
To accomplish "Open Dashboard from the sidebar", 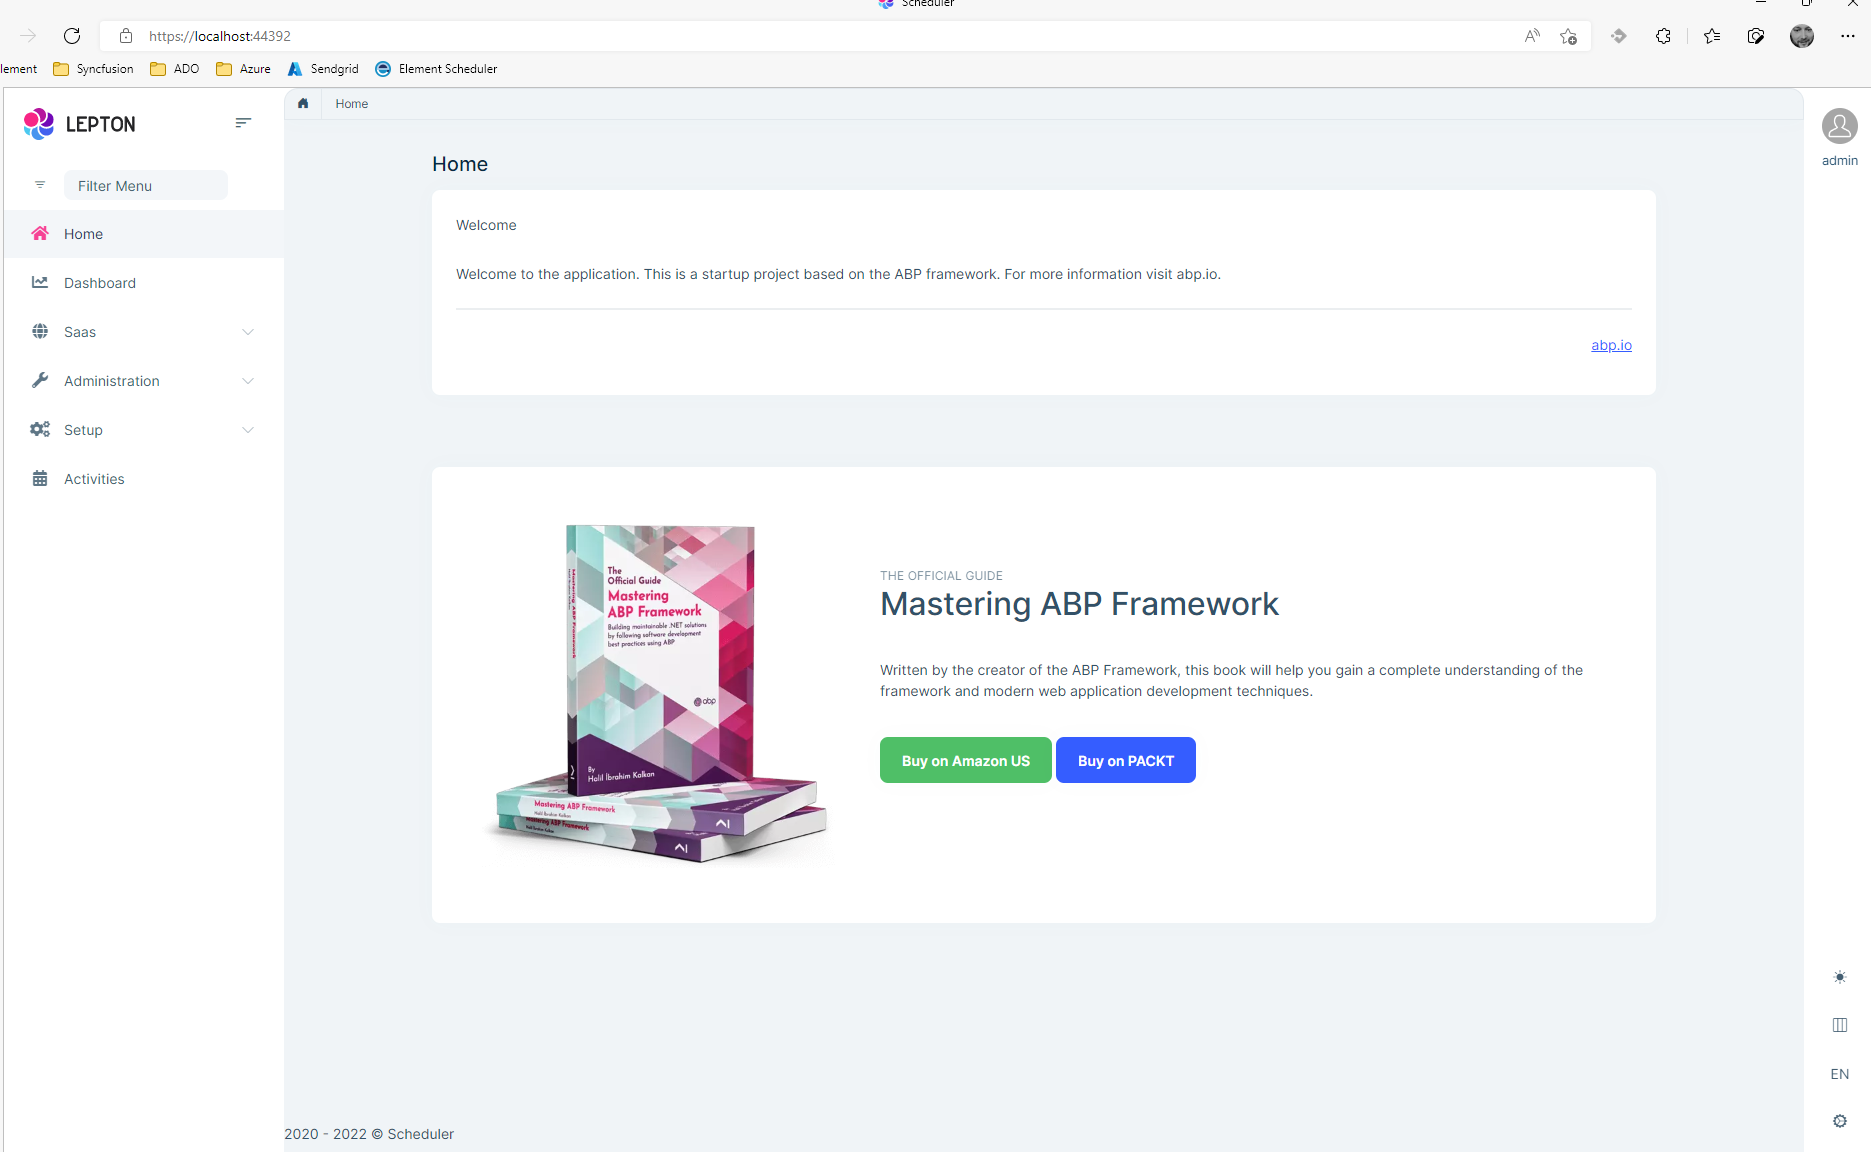I will point(144,283).
